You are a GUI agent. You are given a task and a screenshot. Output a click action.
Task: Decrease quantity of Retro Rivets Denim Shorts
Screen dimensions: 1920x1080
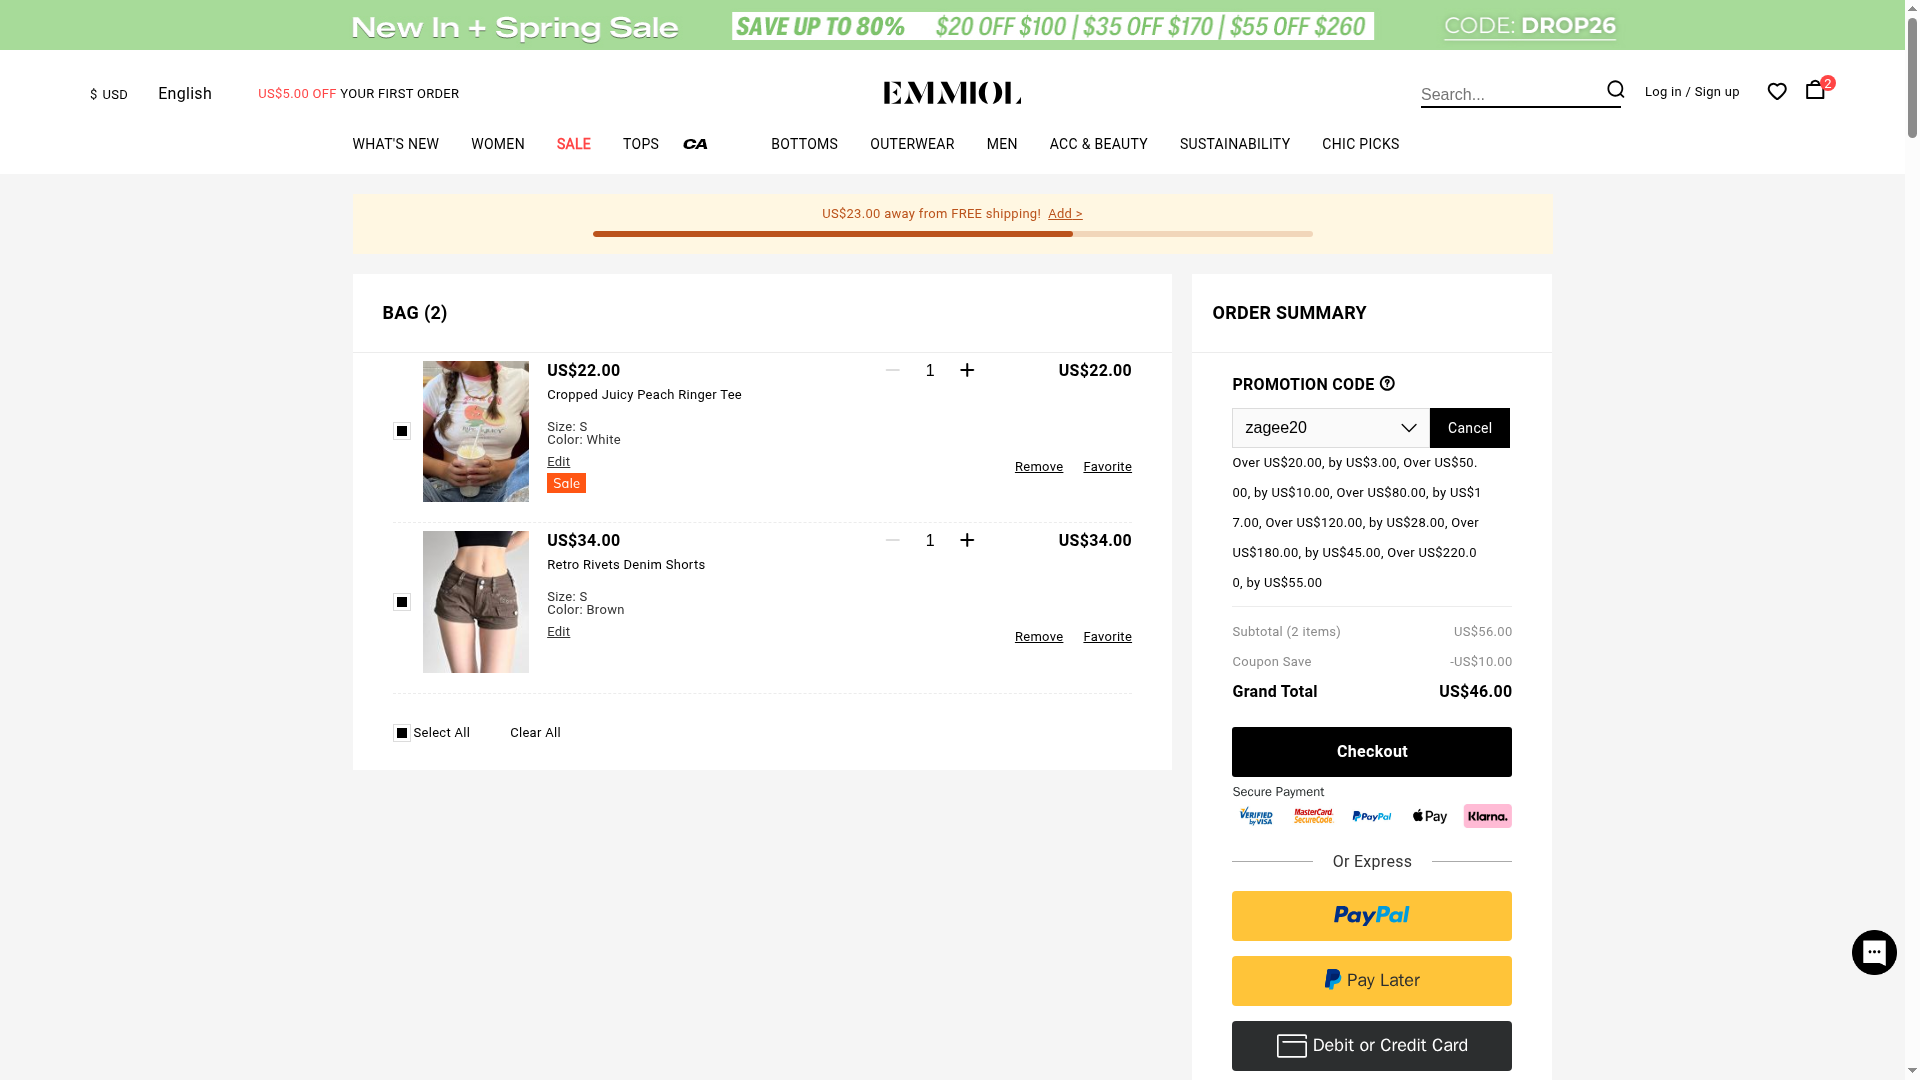[x=893, y=541]
